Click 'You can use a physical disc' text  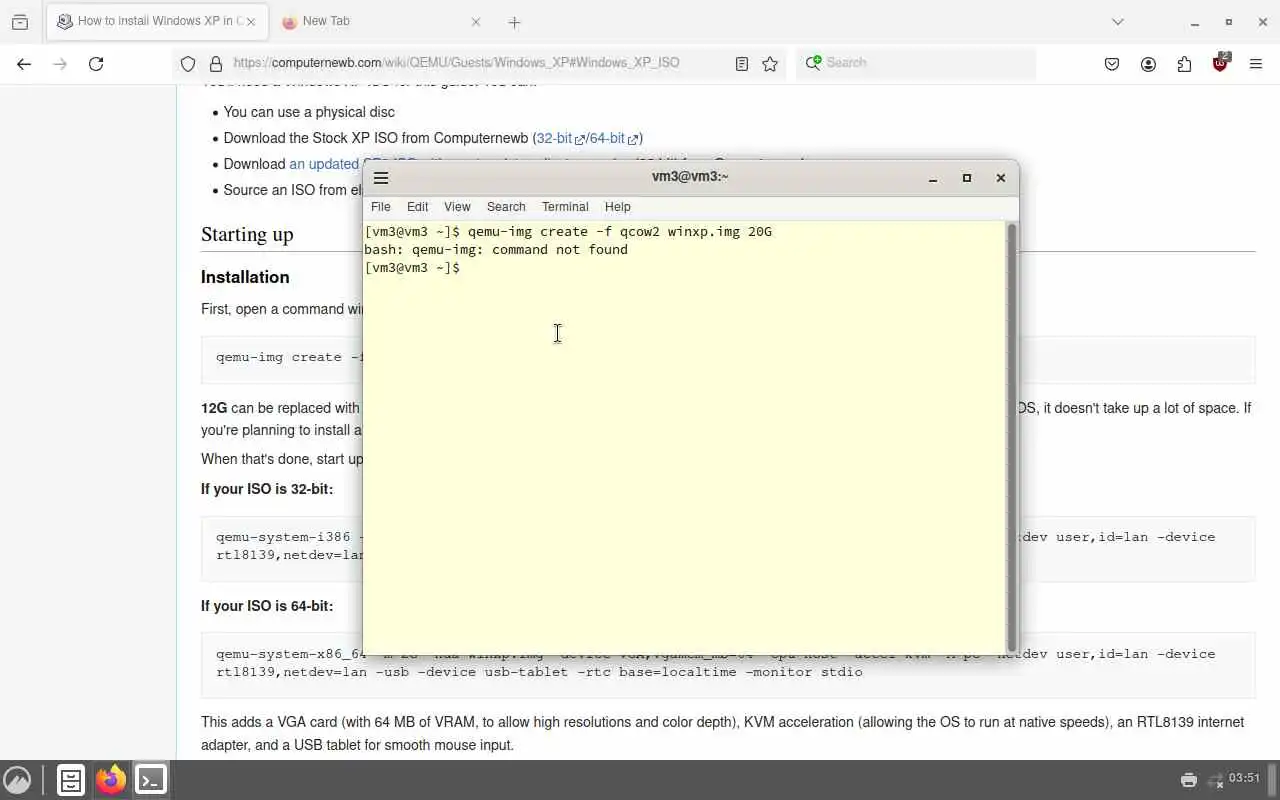pos(309,112)
